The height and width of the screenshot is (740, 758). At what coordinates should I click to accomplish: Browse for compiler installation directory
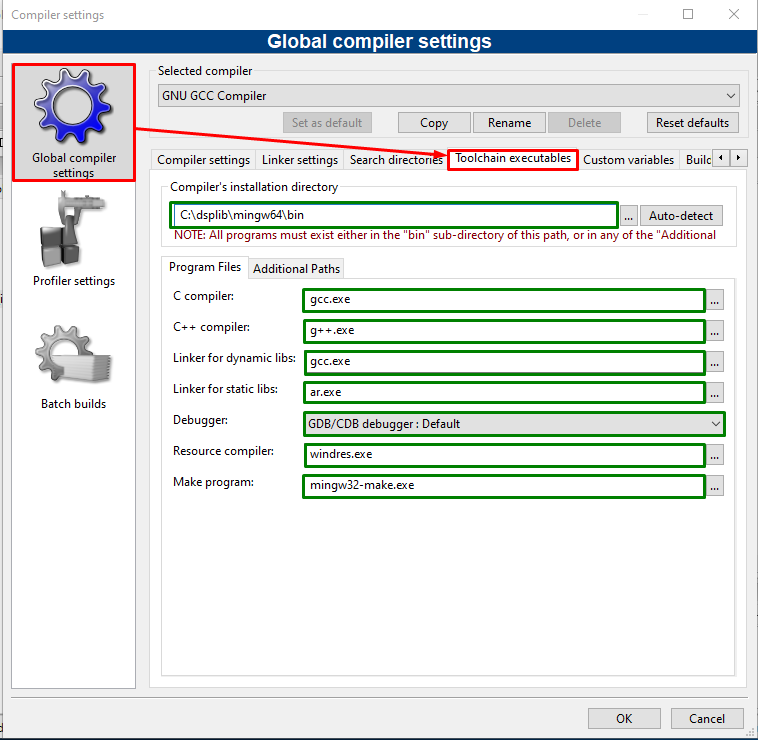coord(628,216)
